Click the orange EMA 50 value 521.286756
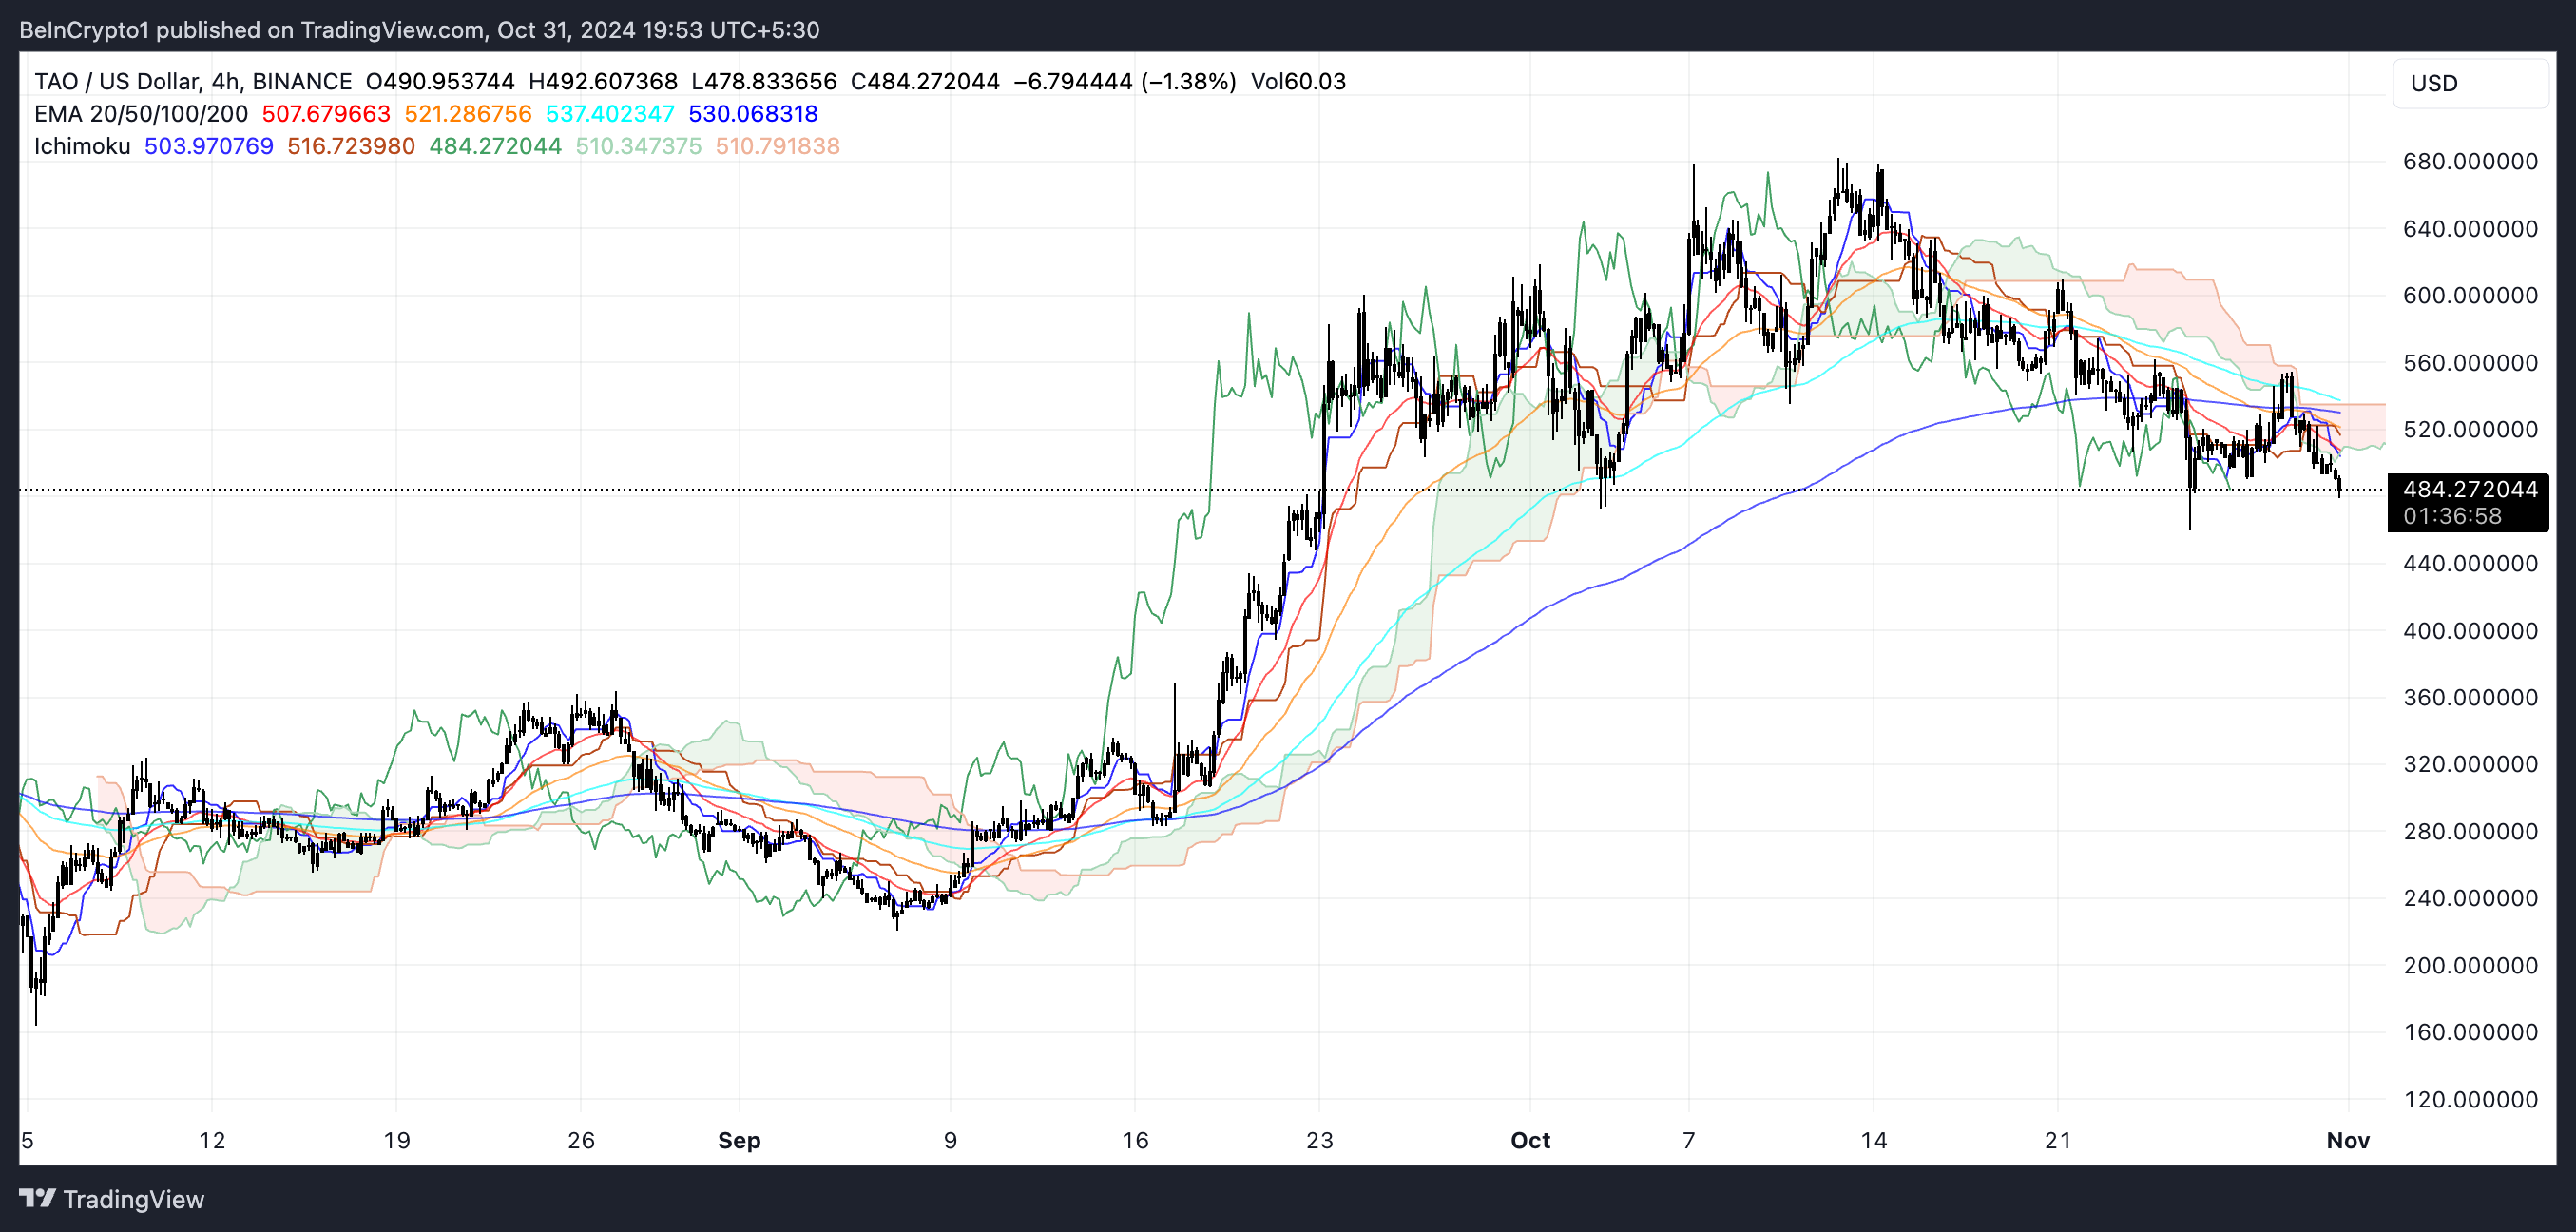This screenshot has width=2576, height=1232. 468,114
